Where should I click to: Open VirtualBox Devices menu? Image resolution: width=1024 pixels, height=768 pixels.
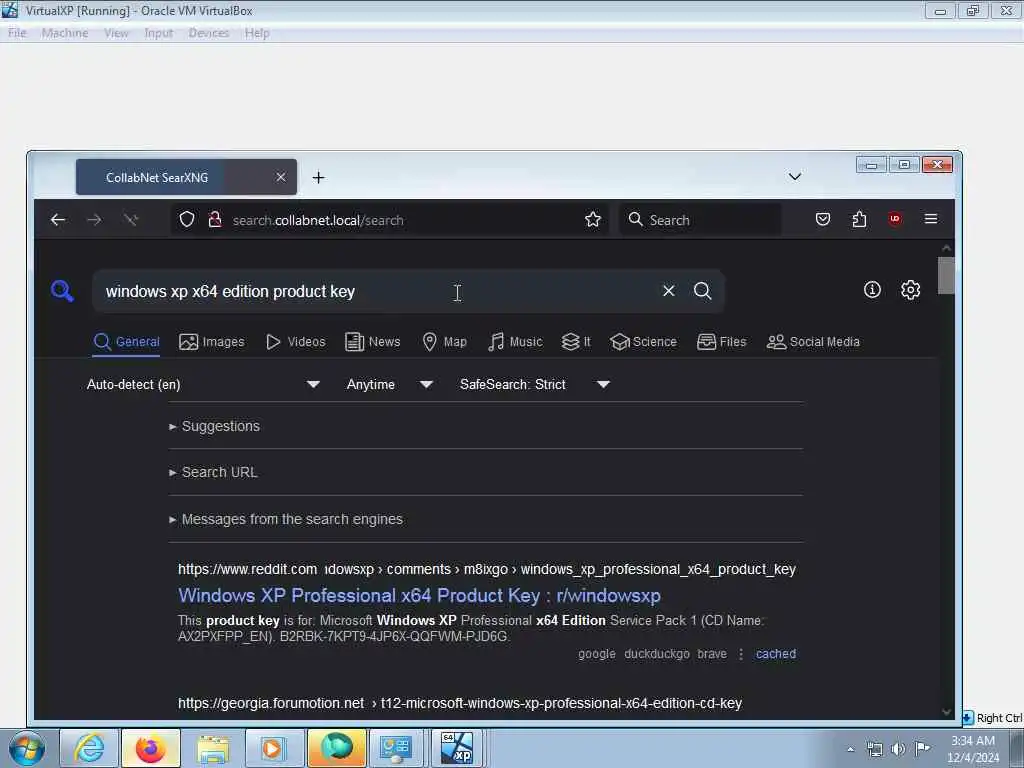(208, 33)
